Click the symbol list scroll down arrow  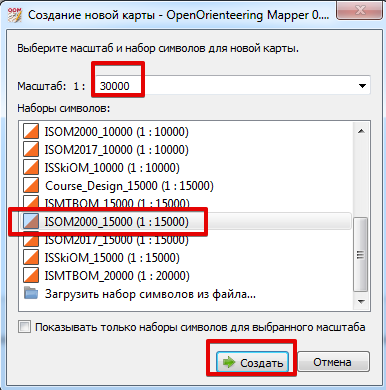(361, 301)
